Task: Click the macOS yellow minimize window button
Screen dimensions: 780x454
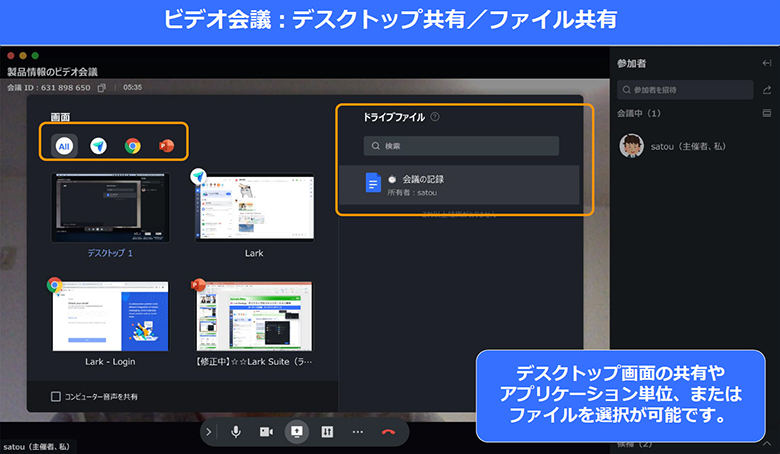Action: [23, 56]
